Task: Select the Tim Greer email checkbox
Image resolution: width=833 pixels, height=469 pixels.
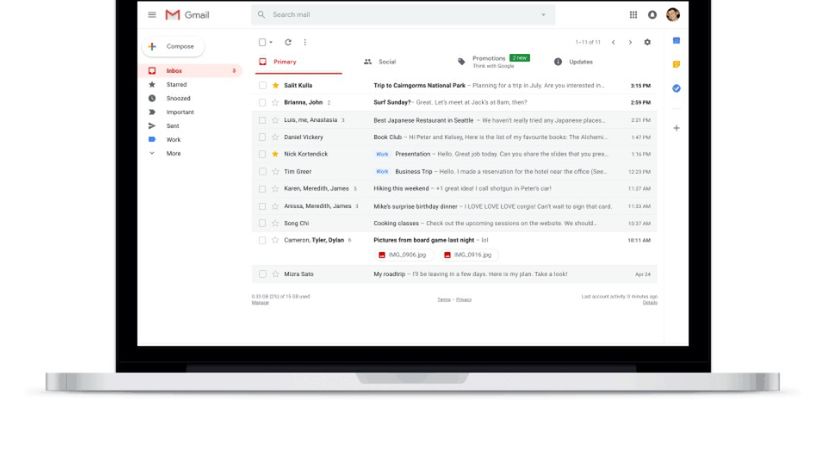Action: 262,172
